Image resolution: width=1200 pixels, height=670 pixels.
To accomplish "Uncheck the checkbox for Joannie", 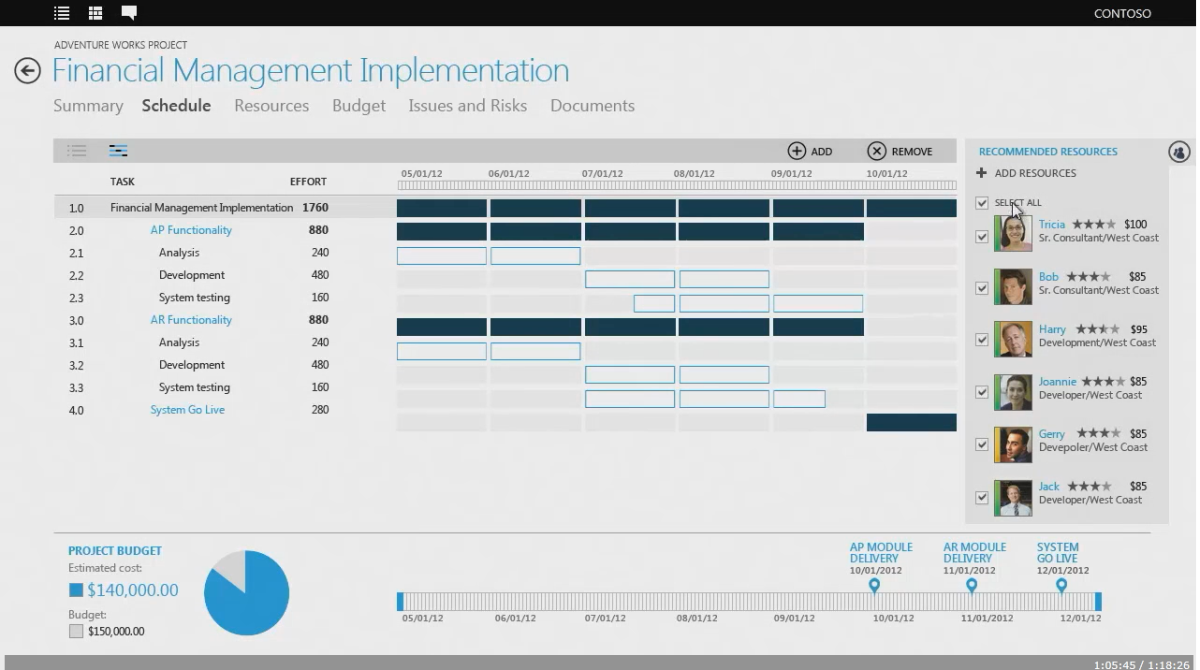I will 982,393.
